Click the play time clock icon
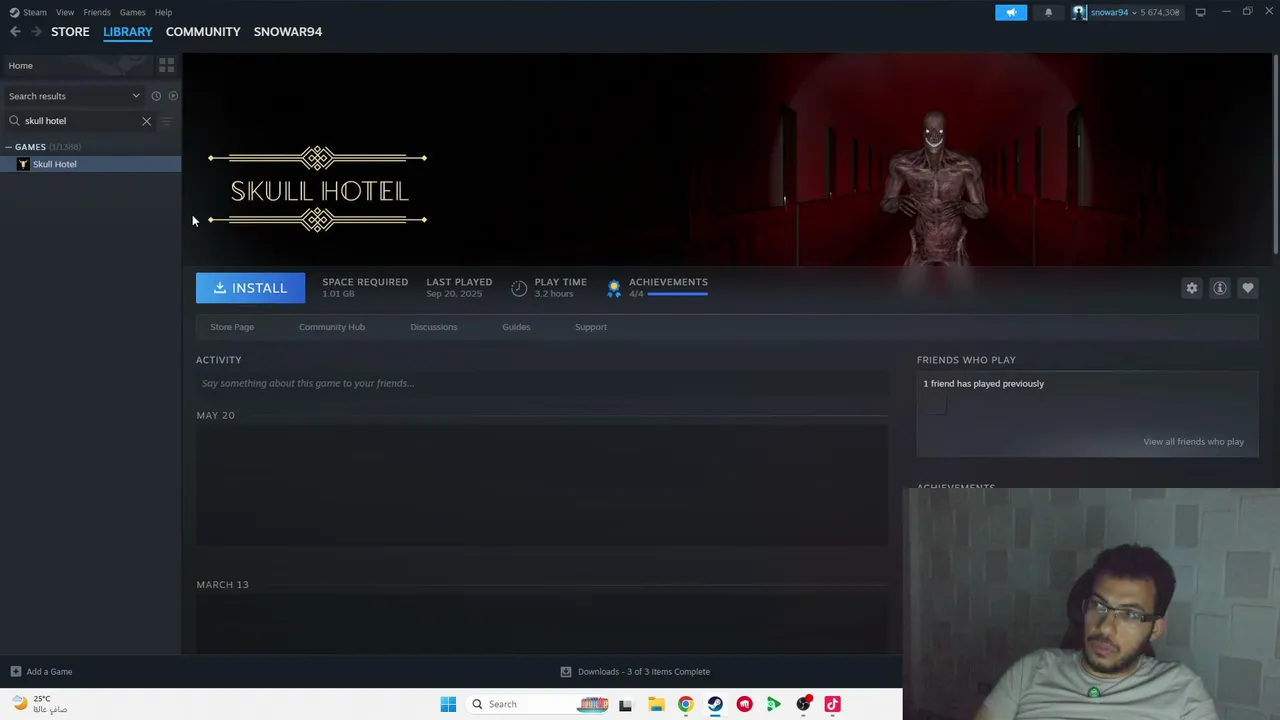The height and width of the screenshot is (720, 1280). pos(519,288)
